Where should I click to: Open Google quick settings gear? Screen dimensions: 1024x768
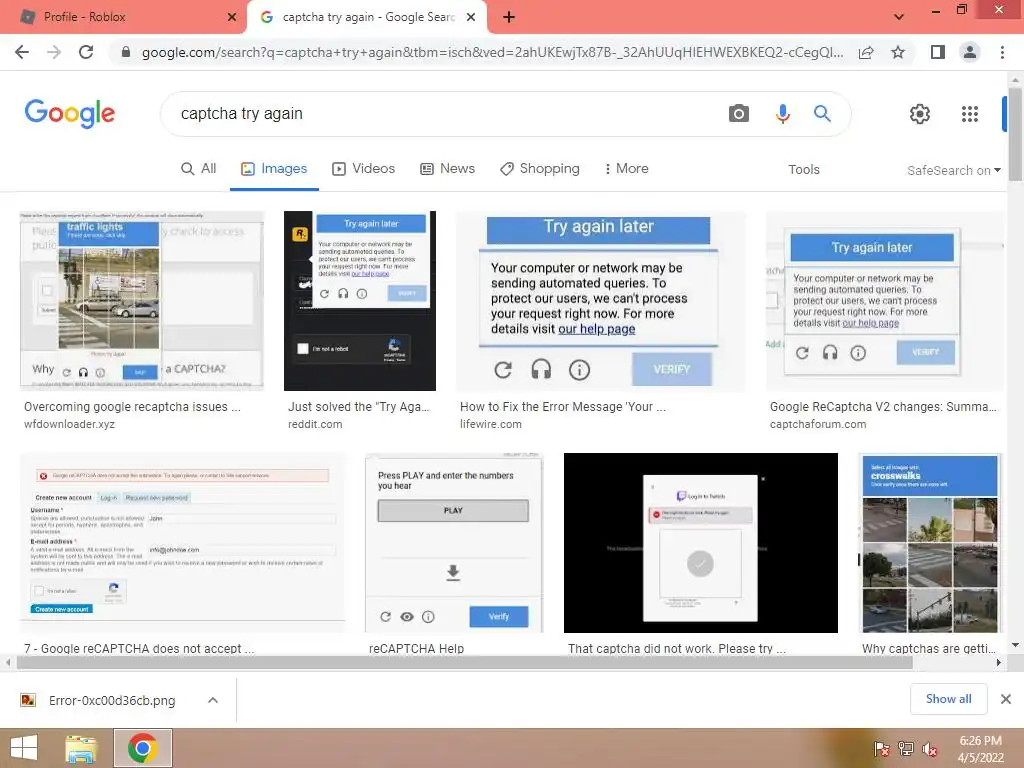(x=920, y=114)
